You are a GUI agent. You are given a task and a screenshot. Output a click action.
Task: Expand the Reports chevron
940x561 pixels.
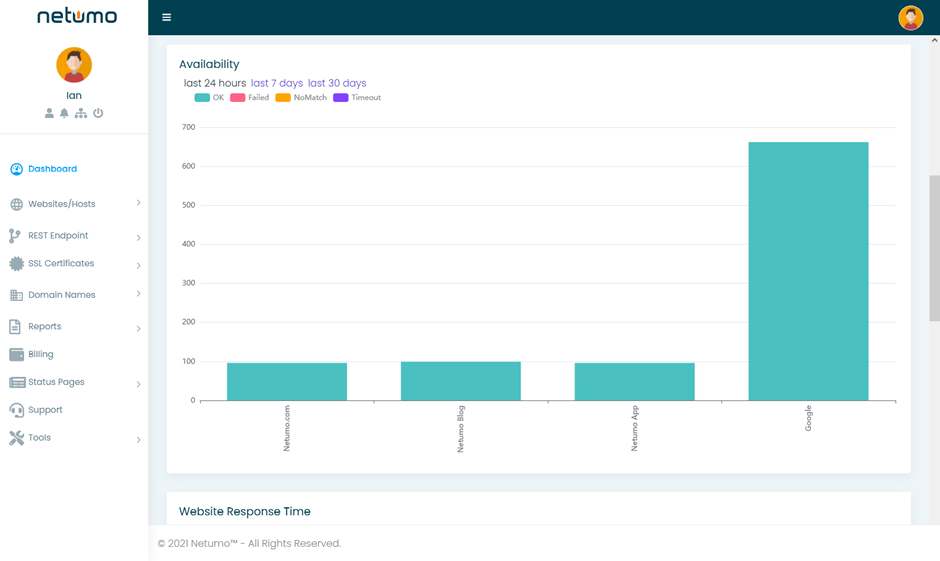(x=138, y=328)
